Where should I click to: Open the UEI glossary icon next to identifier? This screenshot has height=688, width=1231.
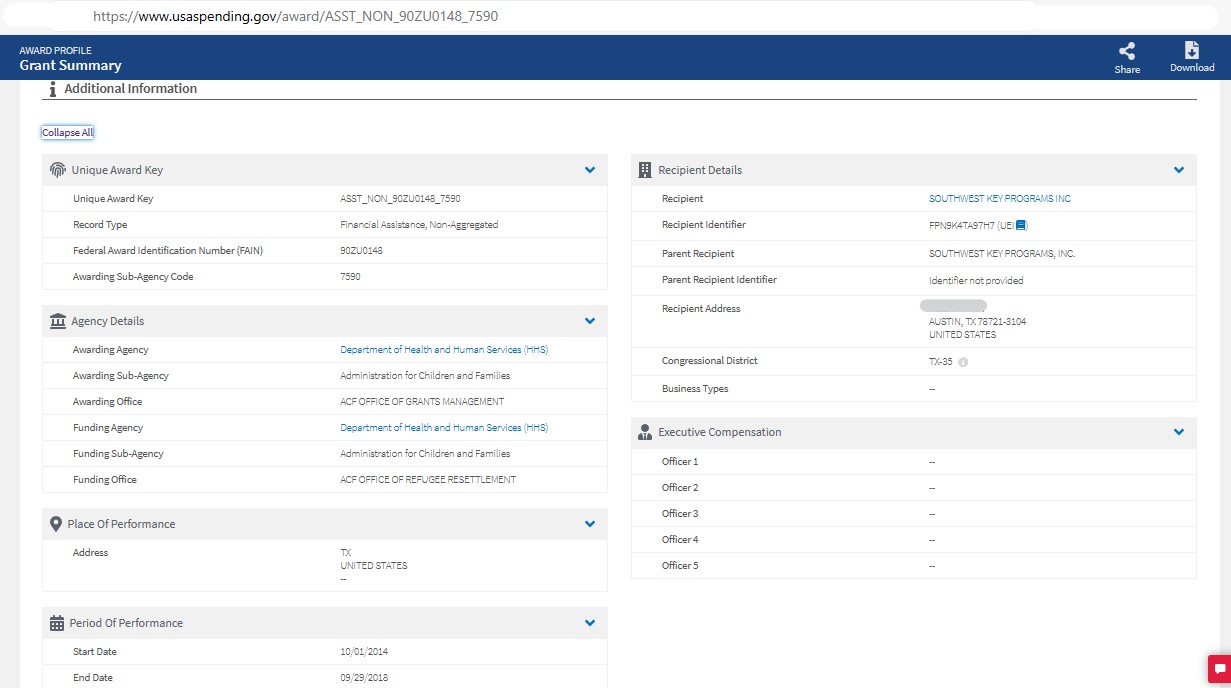click(x=1021, y=225)
